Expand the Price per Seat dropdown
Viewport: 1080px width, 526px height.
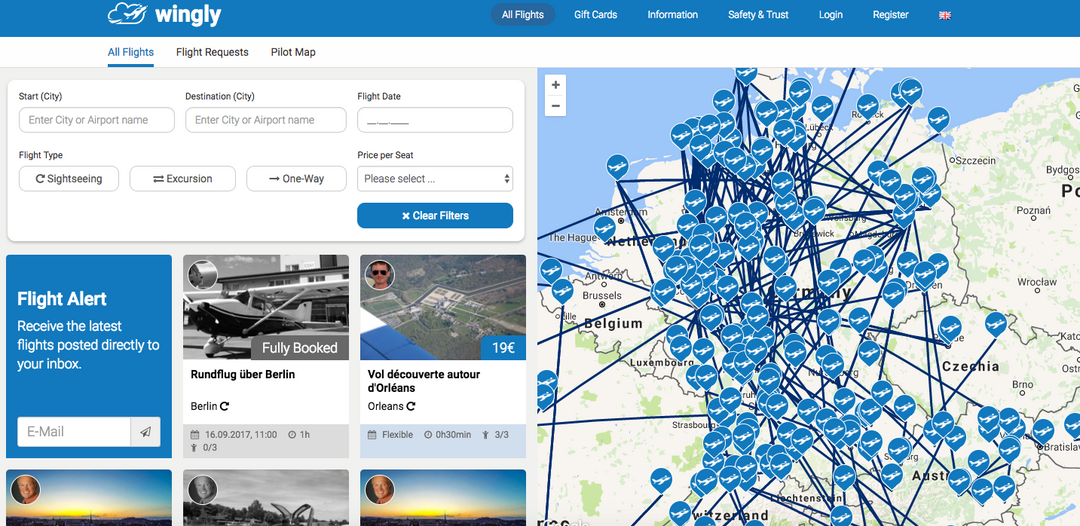(x=435, y=179)
